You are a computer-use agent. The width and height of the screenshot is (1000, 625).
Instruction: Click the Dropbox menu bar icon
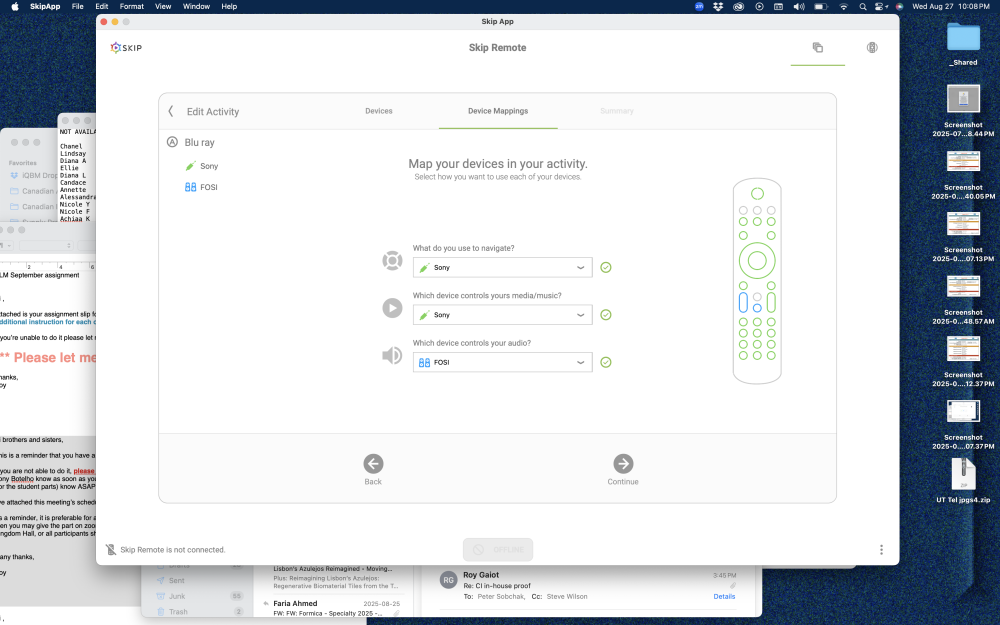coord(718,6)
